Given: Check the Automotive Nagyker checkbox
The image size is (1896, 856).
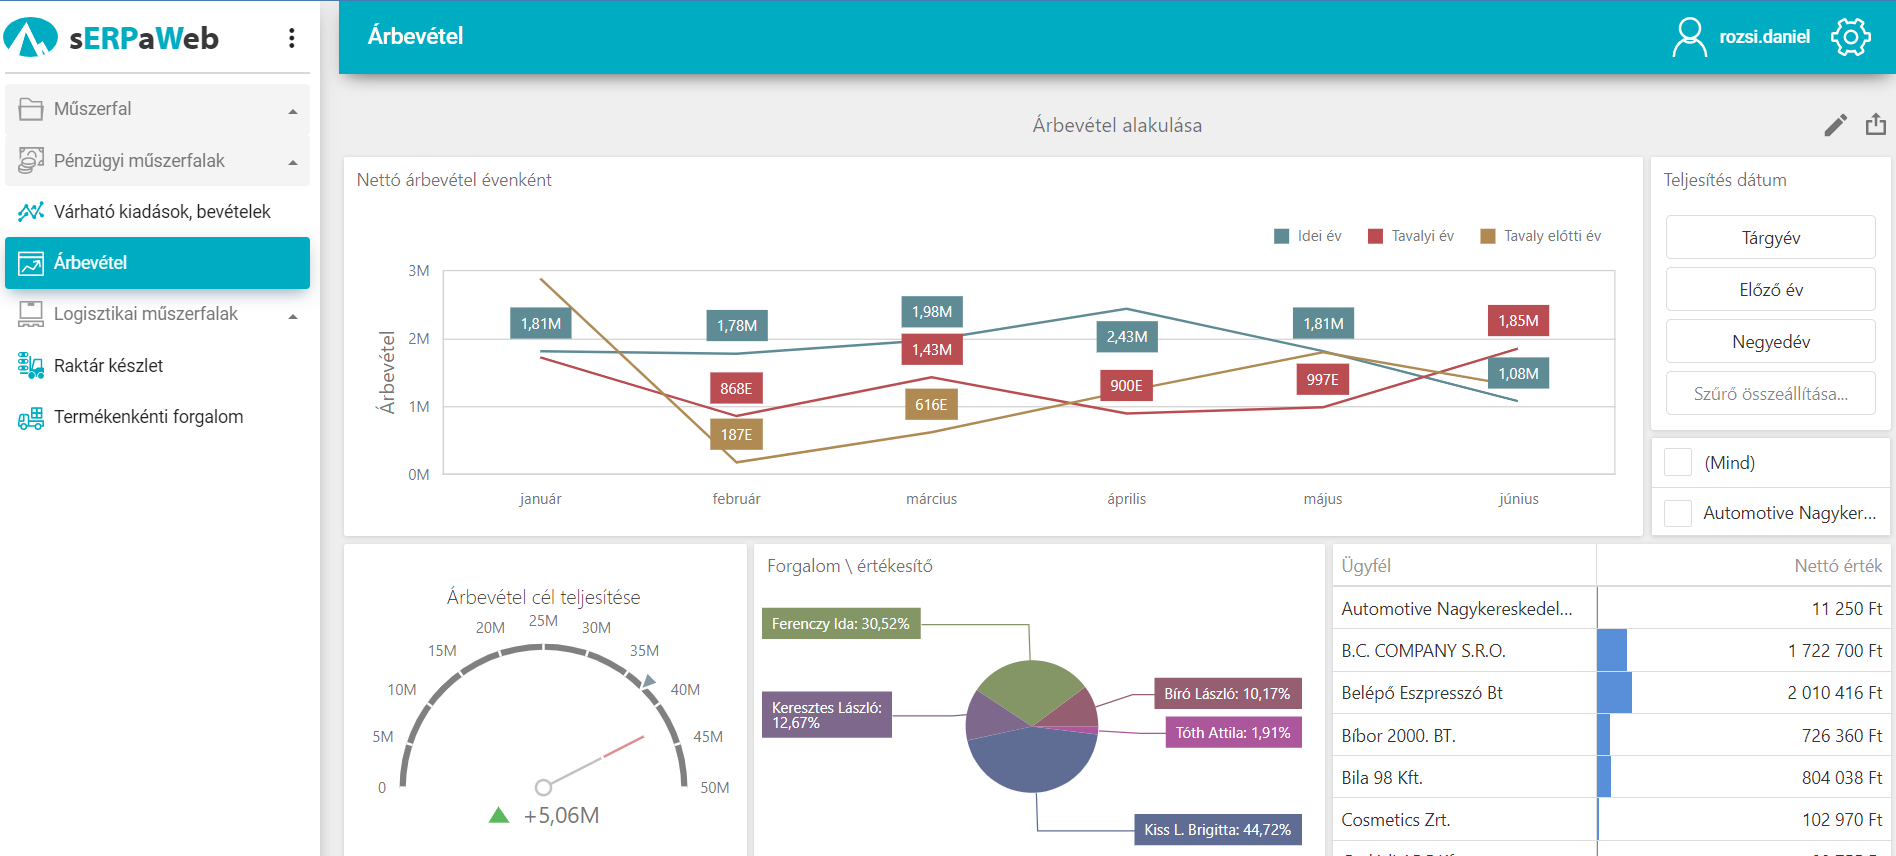Looking at the screenshot, I should click(x=1677, y=513).
